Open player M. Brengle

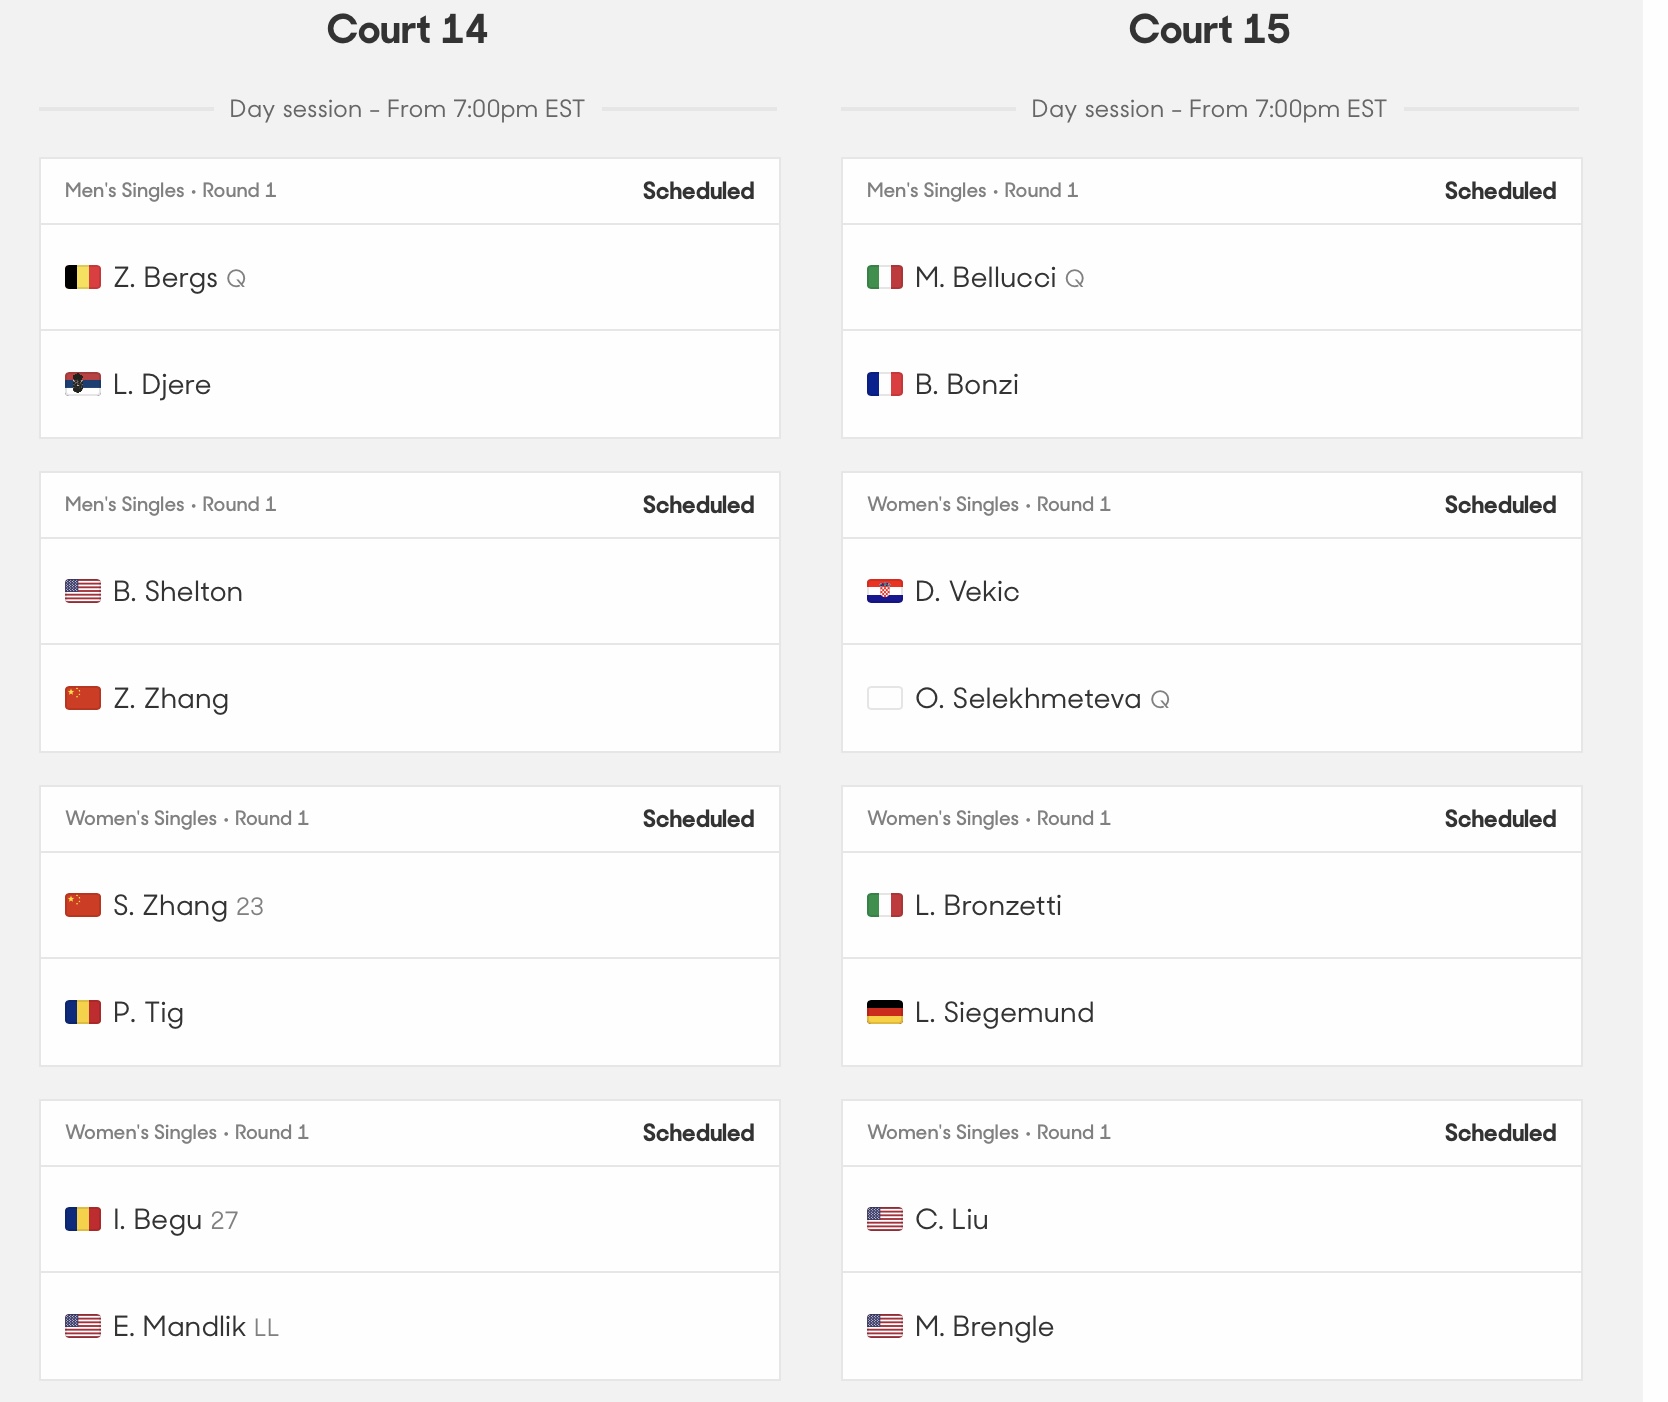click(985, 1326)
